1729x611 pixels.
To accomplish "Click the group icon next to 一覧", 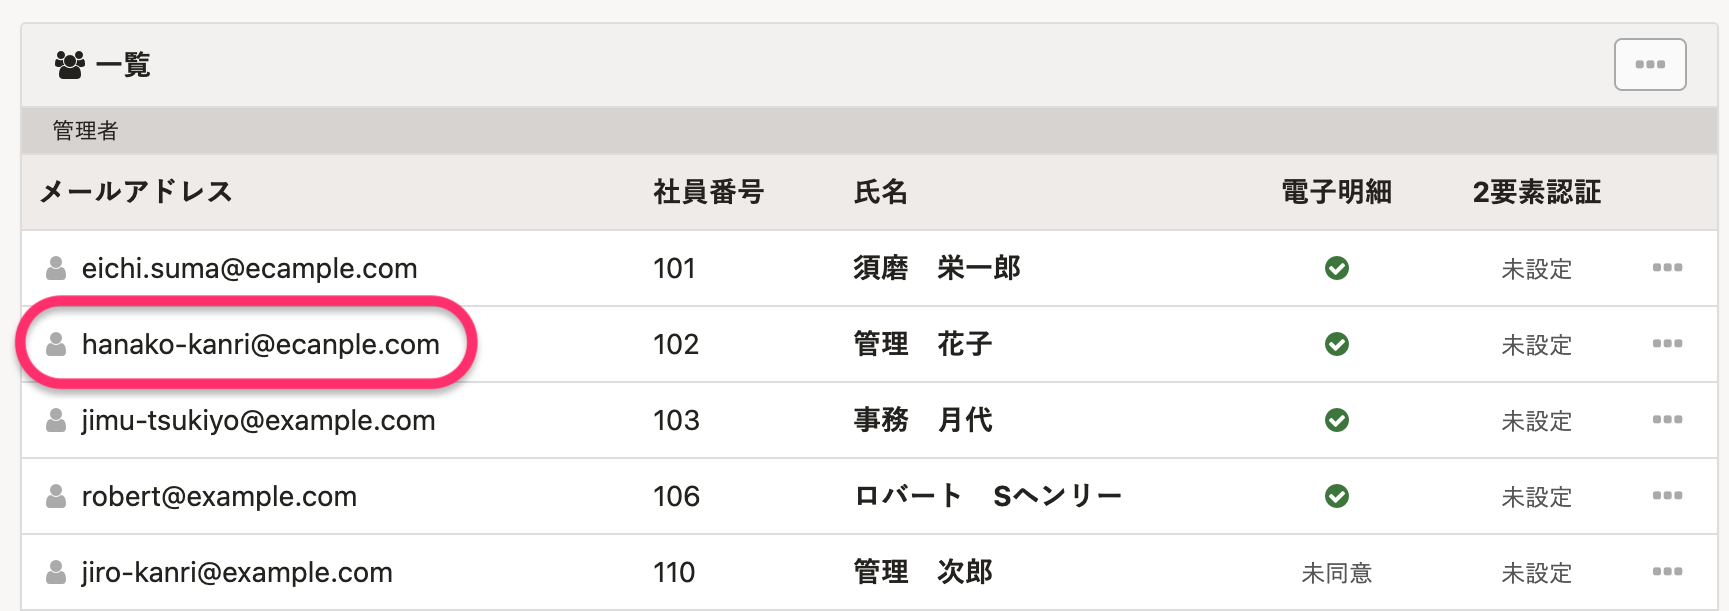I will (x=70, y=65).
